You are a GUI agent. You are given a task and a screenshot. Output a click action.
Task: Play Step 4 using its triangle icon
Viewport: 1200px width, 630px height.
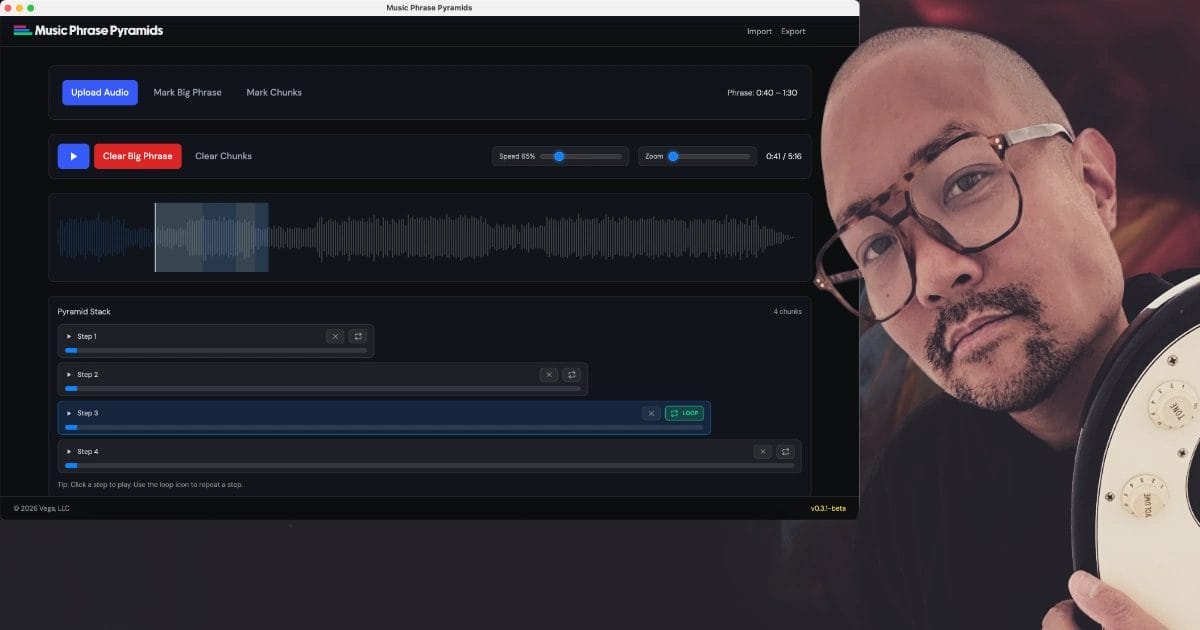69,451
